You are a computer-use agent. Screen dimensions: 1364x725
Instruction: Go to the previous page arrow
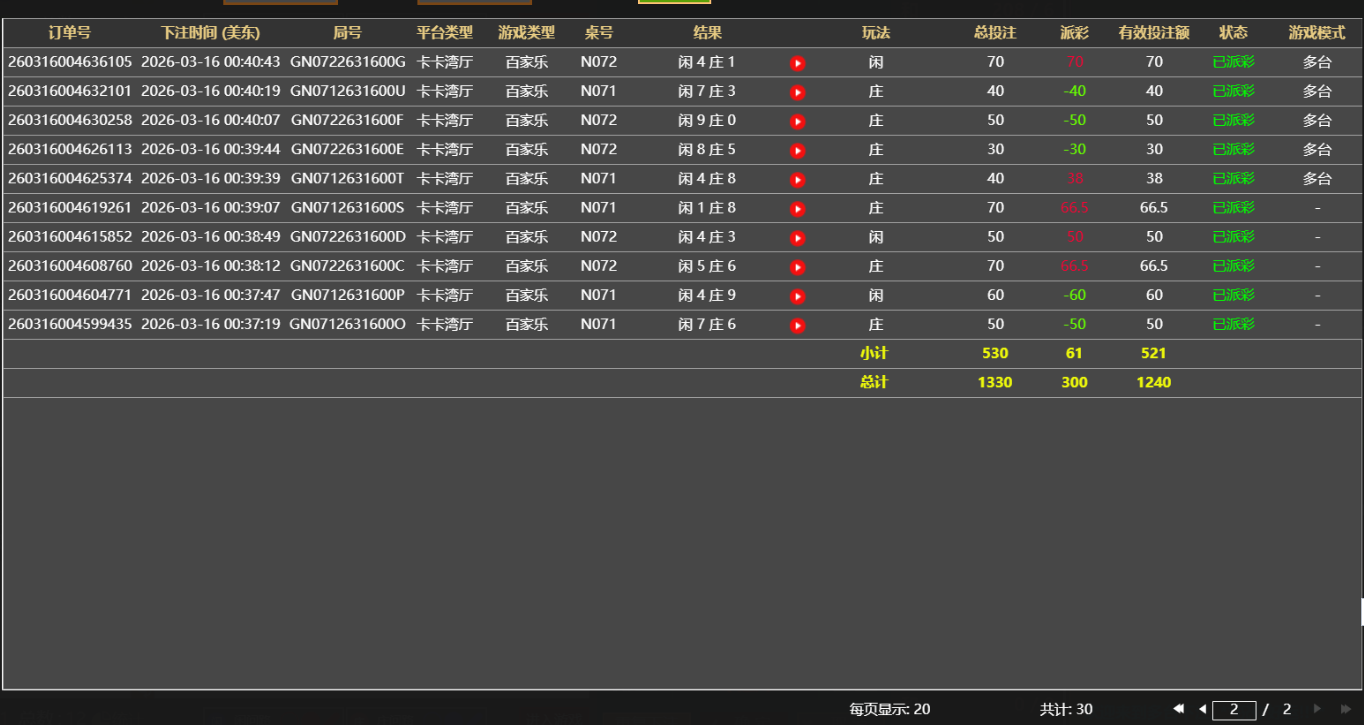[1201, 708]
